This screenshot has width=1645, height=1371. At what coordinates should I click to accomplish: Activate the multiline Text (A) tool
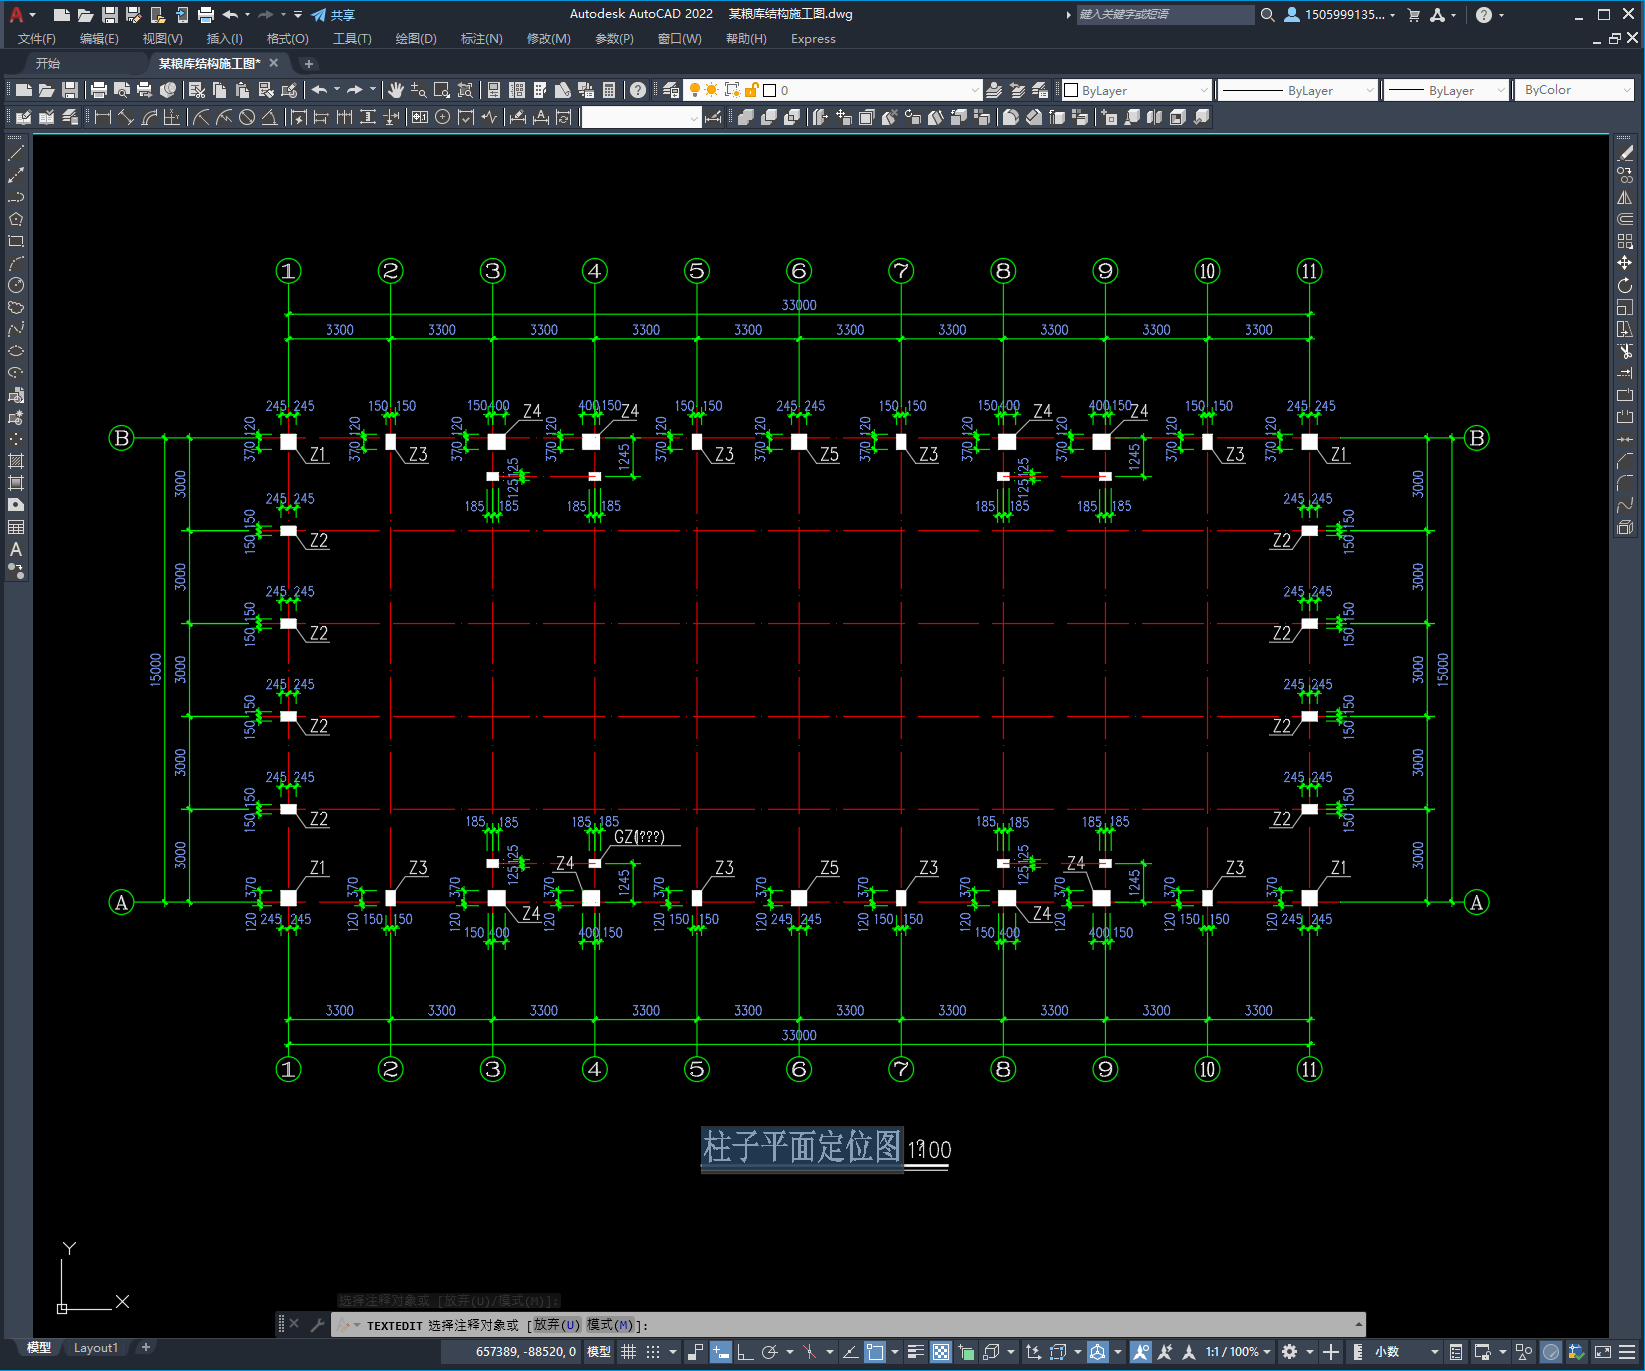point(16,549)
